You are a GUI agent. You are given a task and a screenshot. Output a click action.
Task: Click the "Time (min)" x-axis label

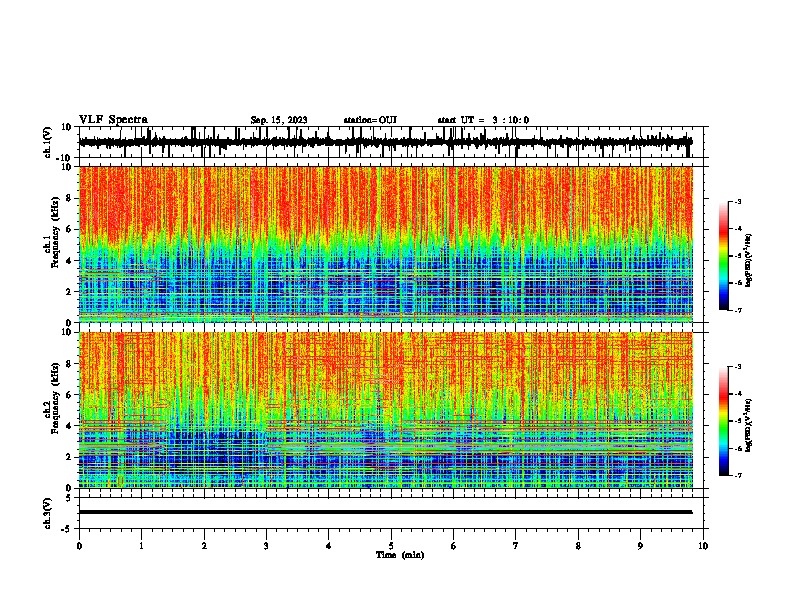400,555
